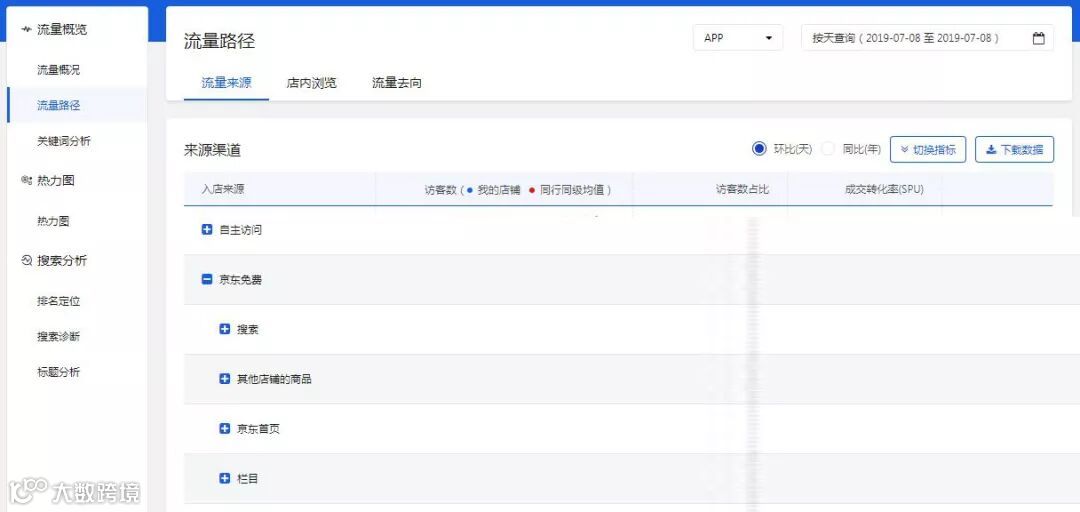Switch to the 流量去向 tab

(x=397, y=83)
